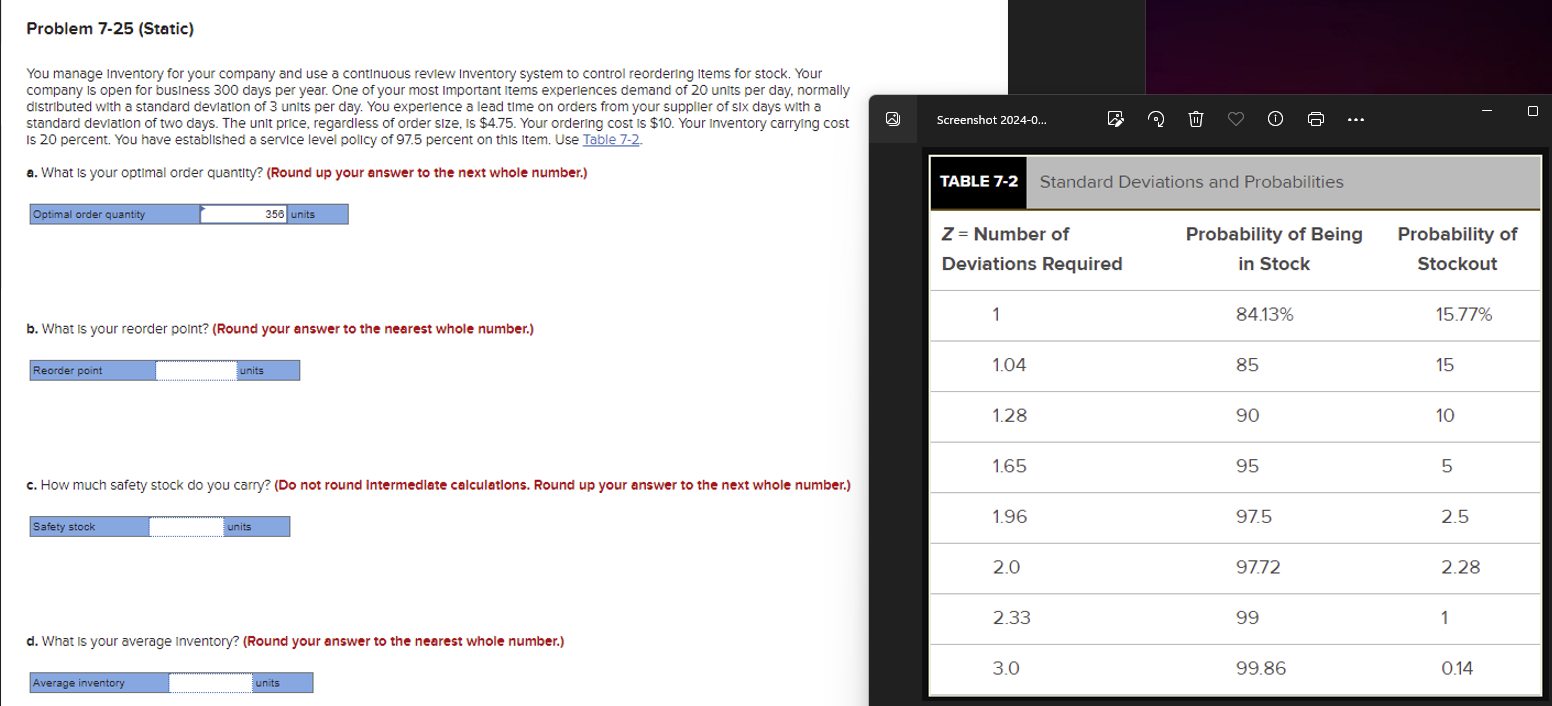Click the TABLE 7-2 header label

pos(976,182)
